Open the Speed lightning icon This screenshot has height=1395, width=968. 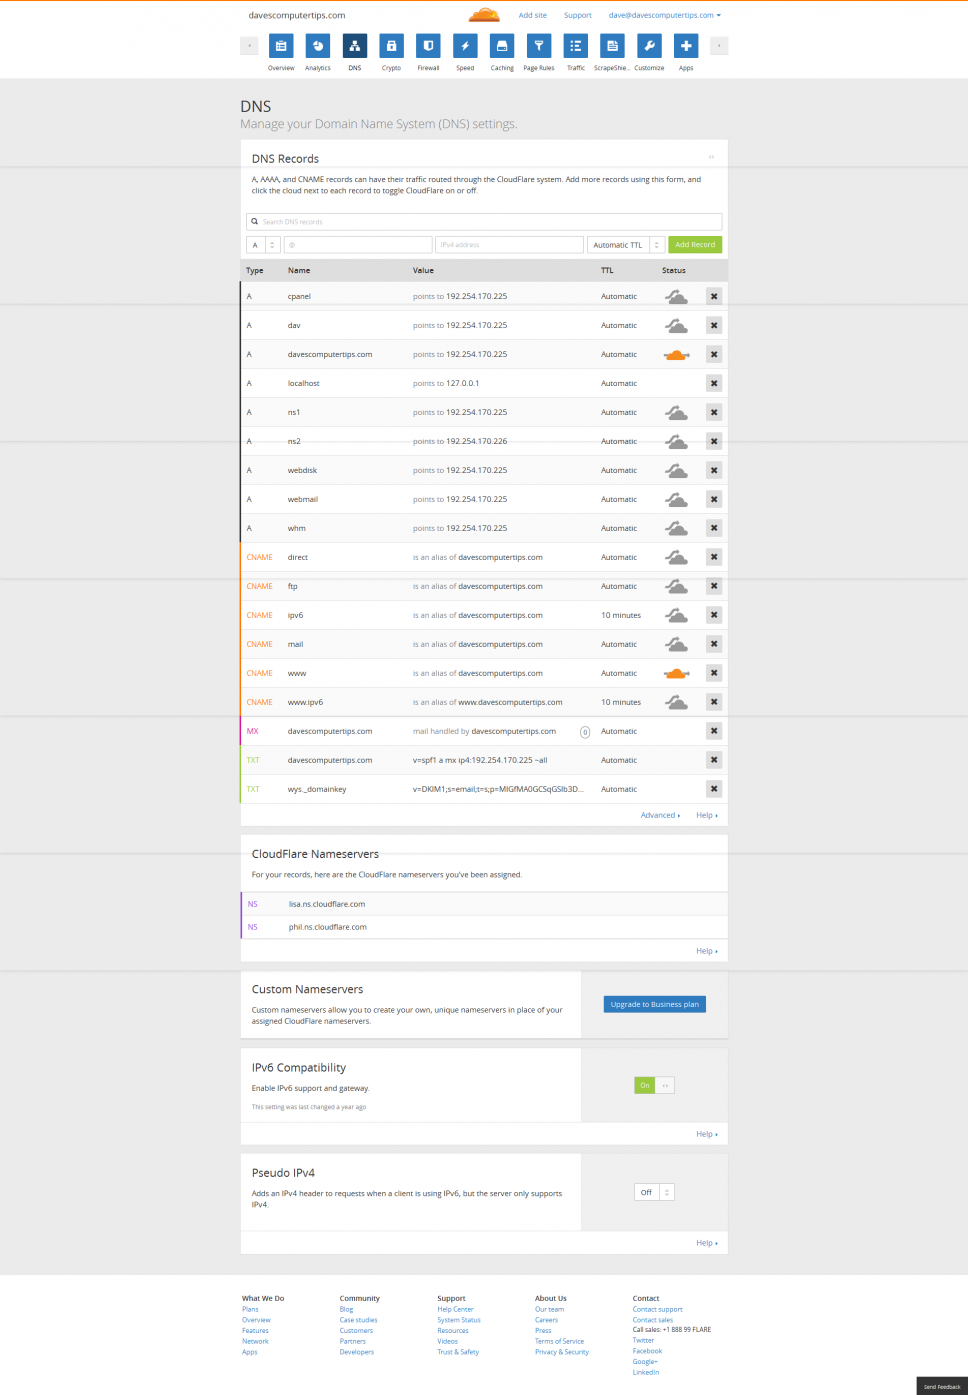tap(465, 46)
